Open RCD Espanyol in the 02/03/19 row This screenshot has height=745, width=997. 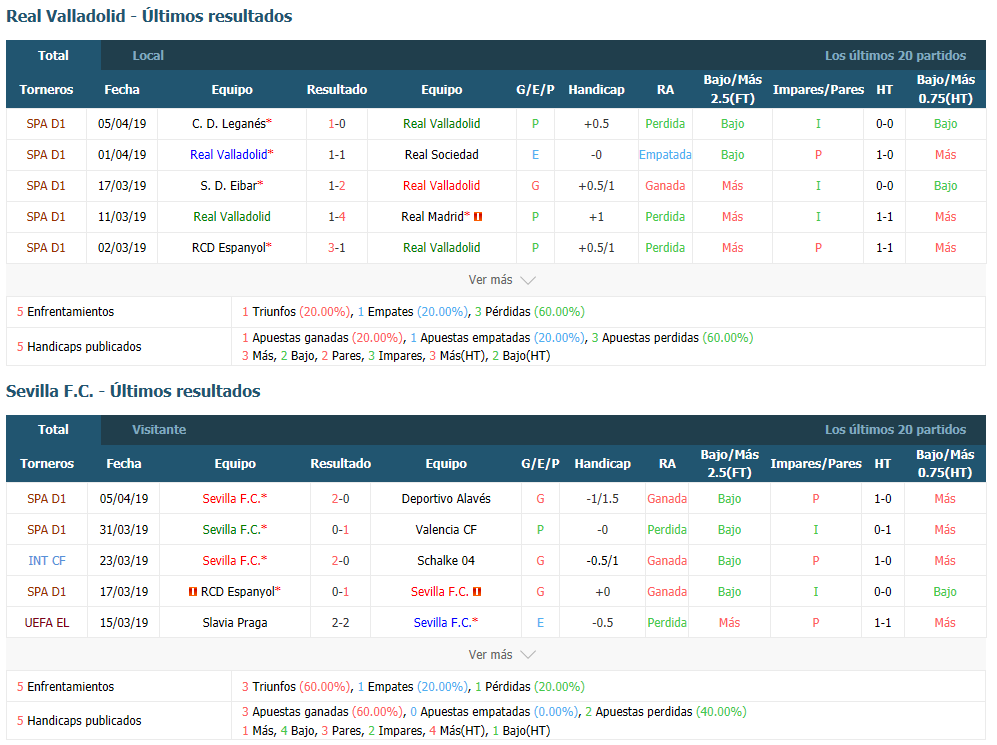click(x=229, y=248)
